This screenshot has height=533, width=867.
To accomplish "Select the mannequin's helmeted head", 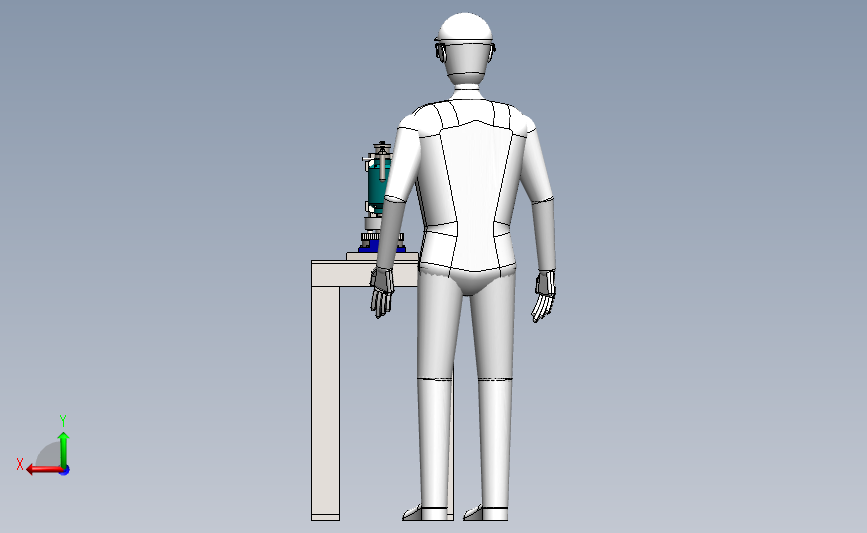I will [x=465, y=49].
